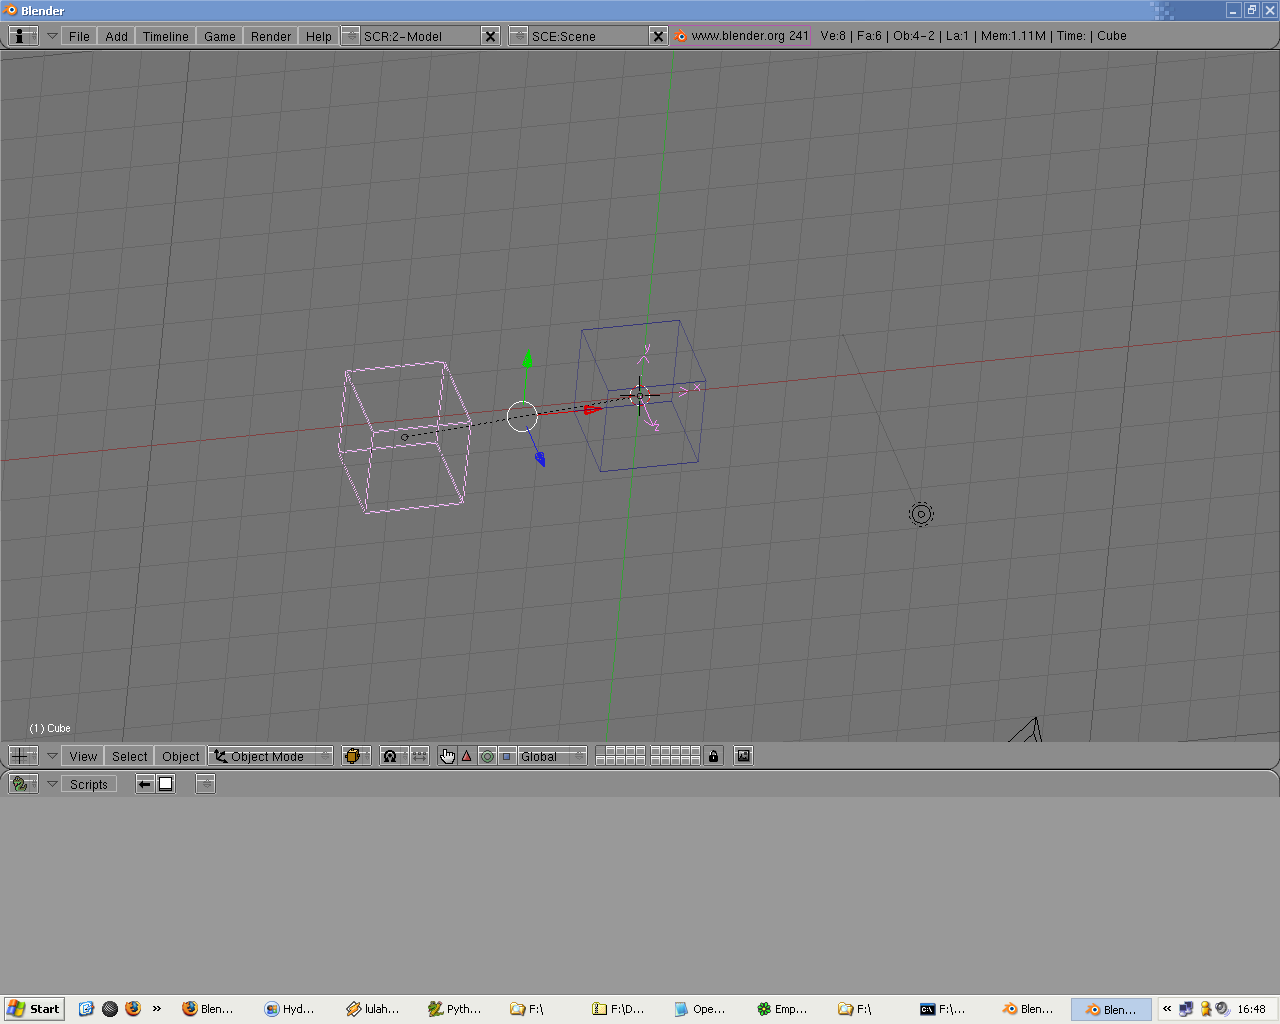Open the viewport draw type cube selector
Screen dimensions: 1280x1024
coord(356,756)
